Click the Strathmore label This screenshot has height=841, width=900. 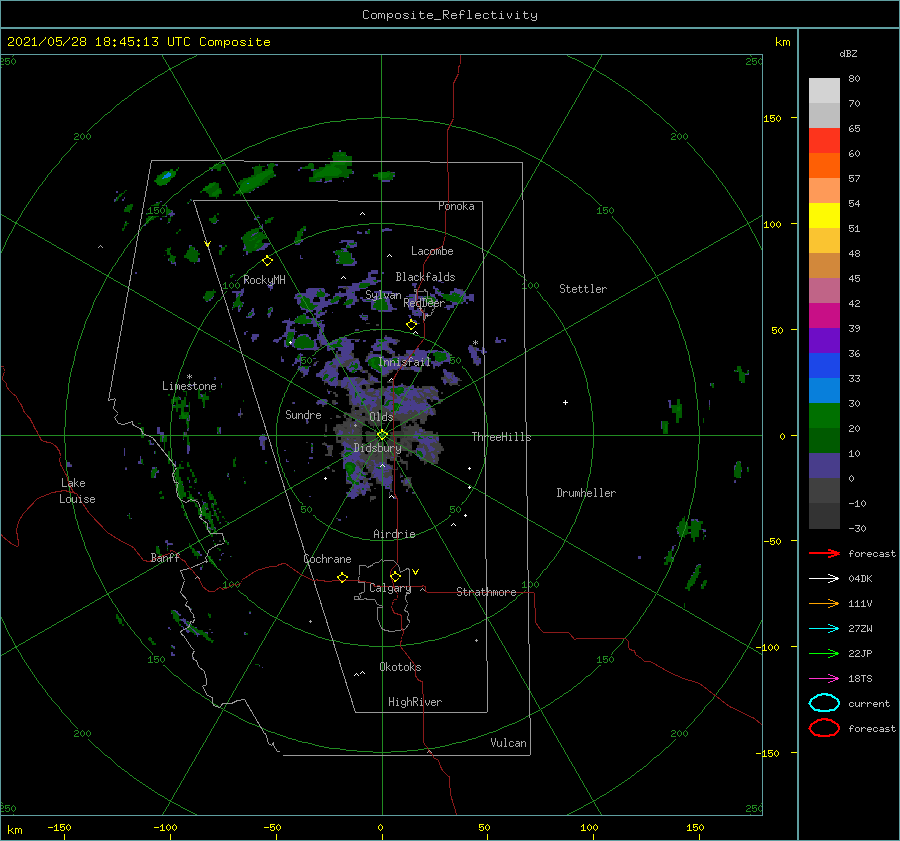pos(486,592)
